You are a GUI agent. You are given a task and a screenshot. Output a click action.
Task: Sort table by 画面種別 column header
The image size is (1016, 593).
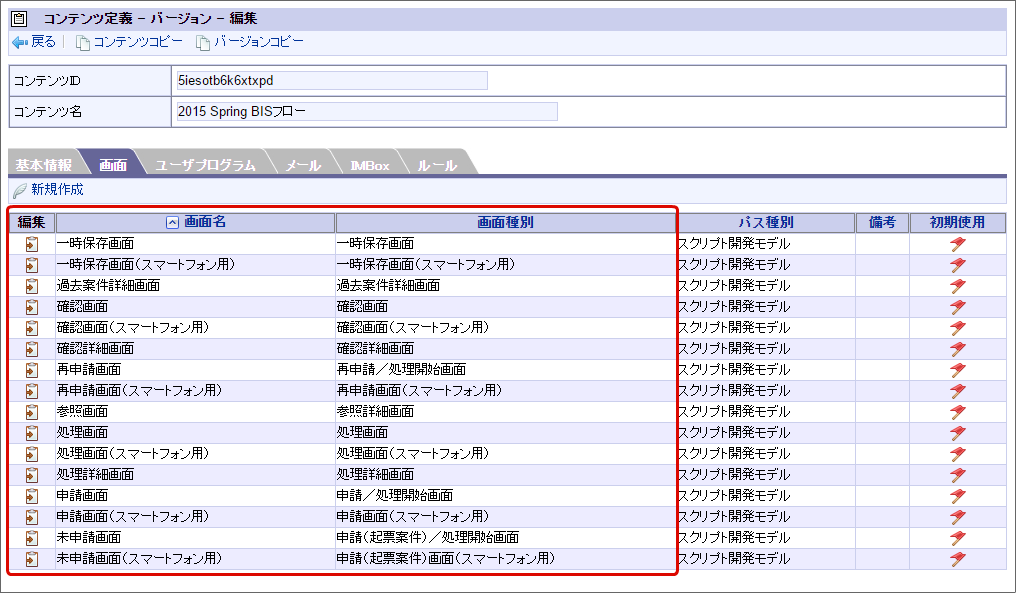click(x=505, y=223)
